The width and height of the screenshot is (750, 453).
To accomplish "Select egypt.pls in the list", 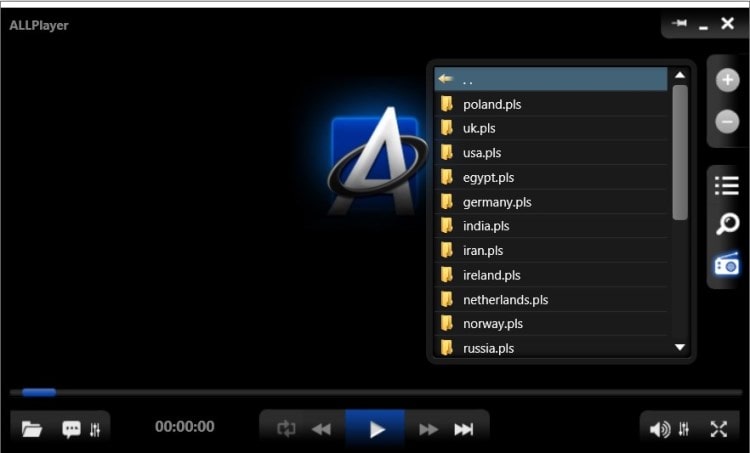I will point(551,177).
